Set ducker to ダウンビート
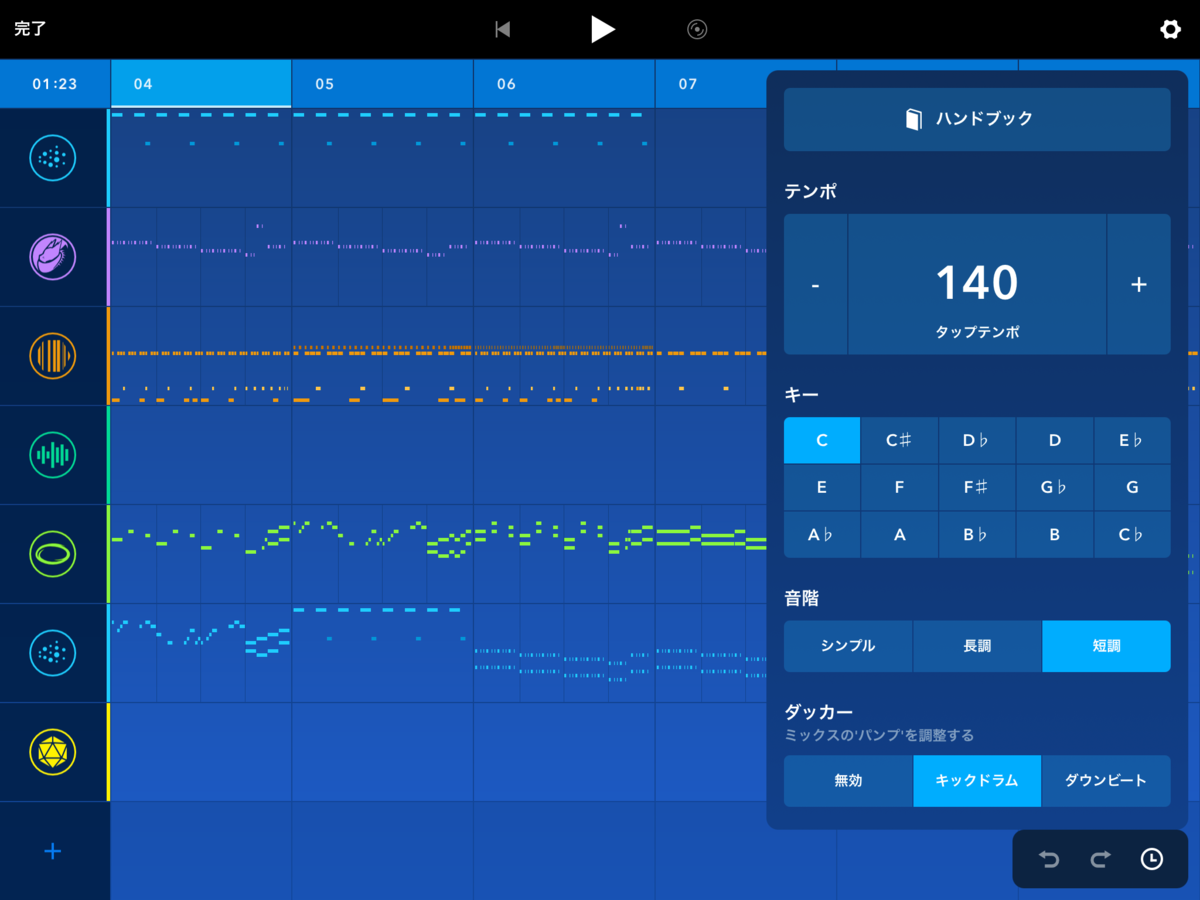The image size is (1200, 900). click(1106, 781)
